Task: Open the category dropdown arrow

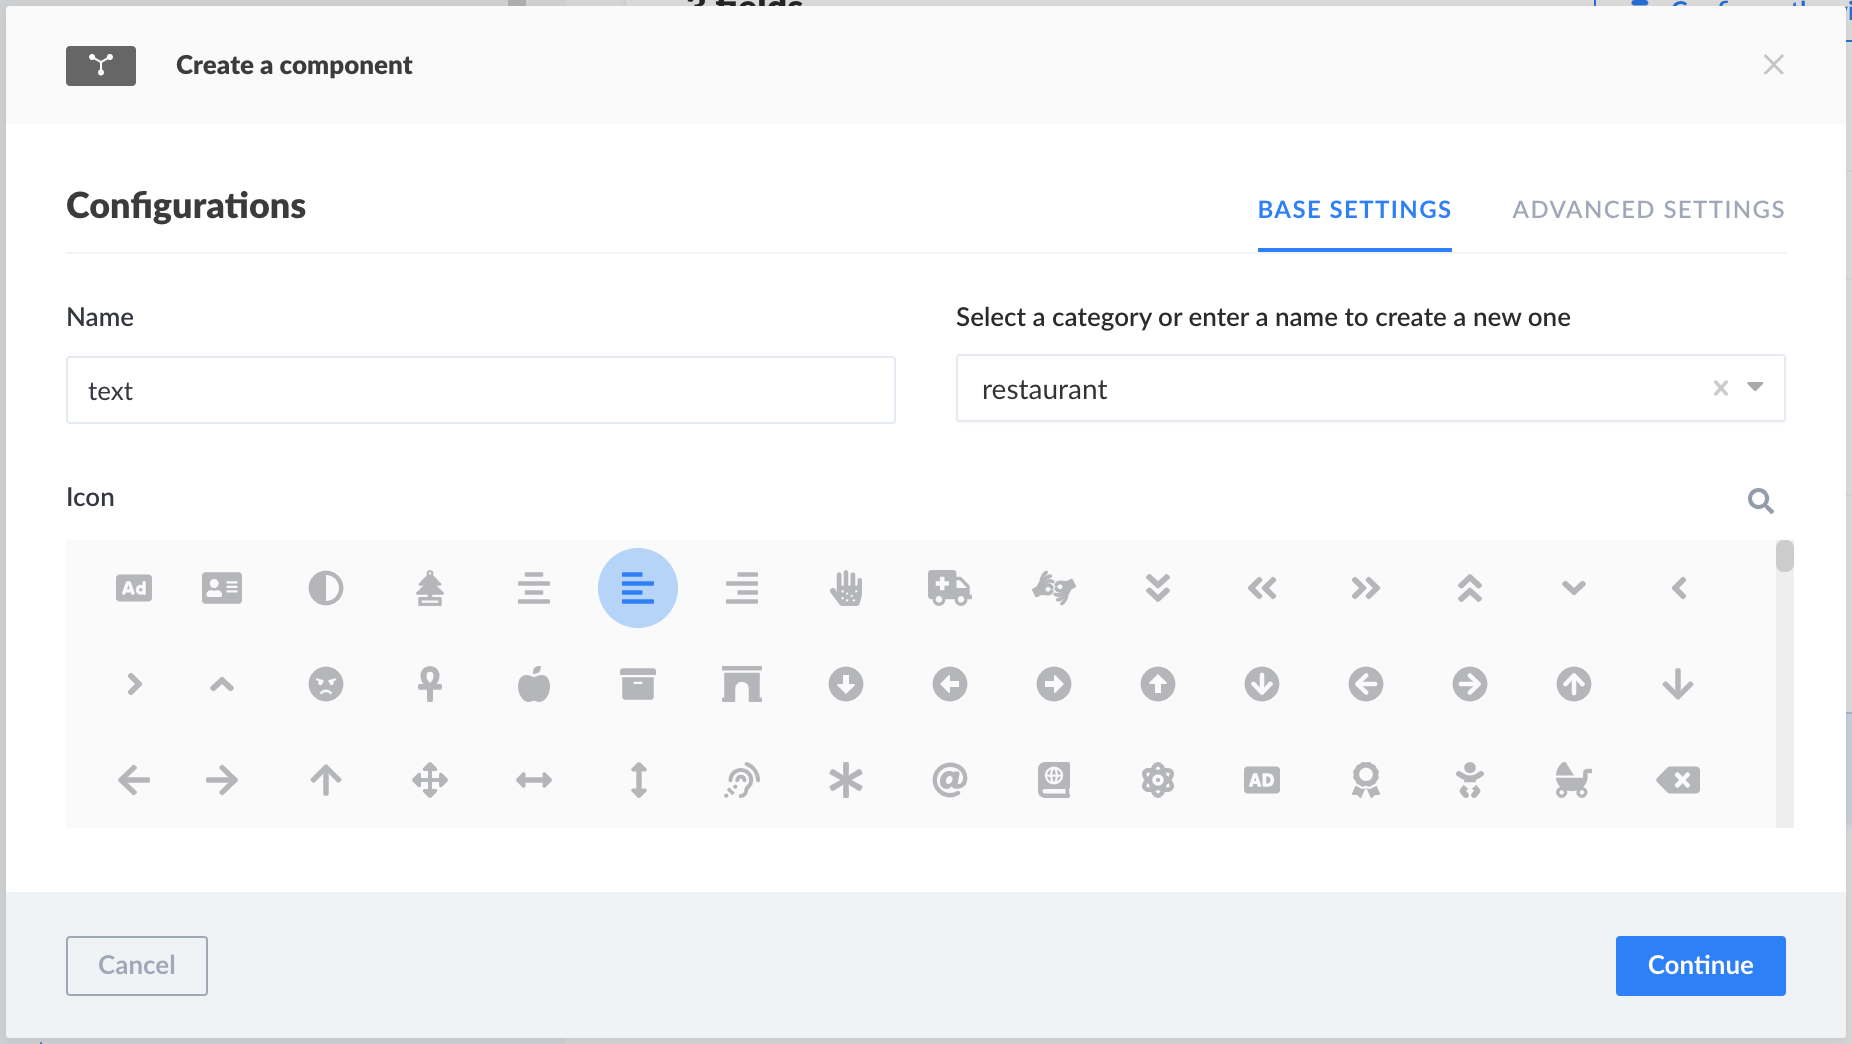Action: (x=1752, y=389)
